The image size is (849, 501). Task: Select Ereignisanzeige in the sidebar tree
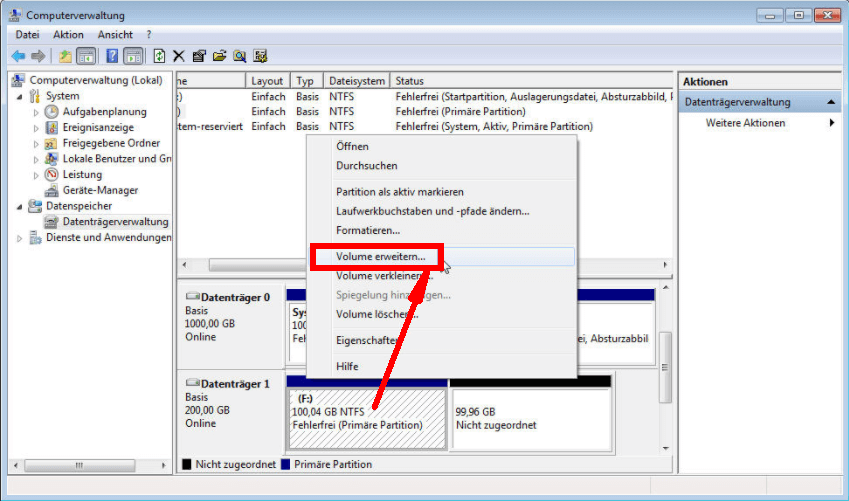pyautogui.click(x=98, y=127)
